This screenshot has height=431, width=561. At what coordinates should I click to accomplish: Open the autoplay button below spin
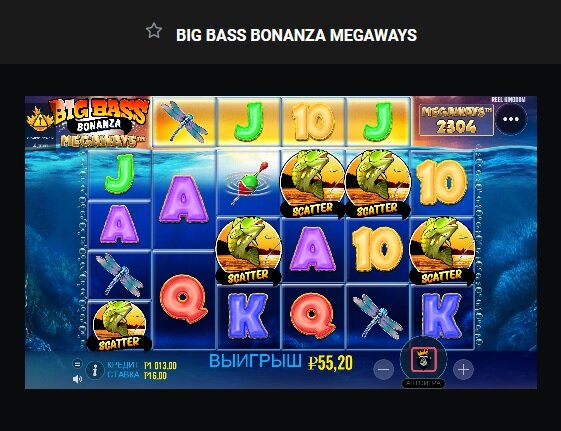(x=423, y=383)
